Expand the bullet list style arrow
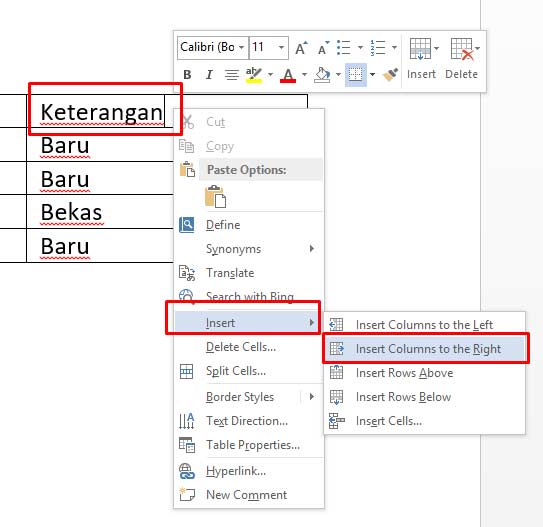 coord(360,47)
